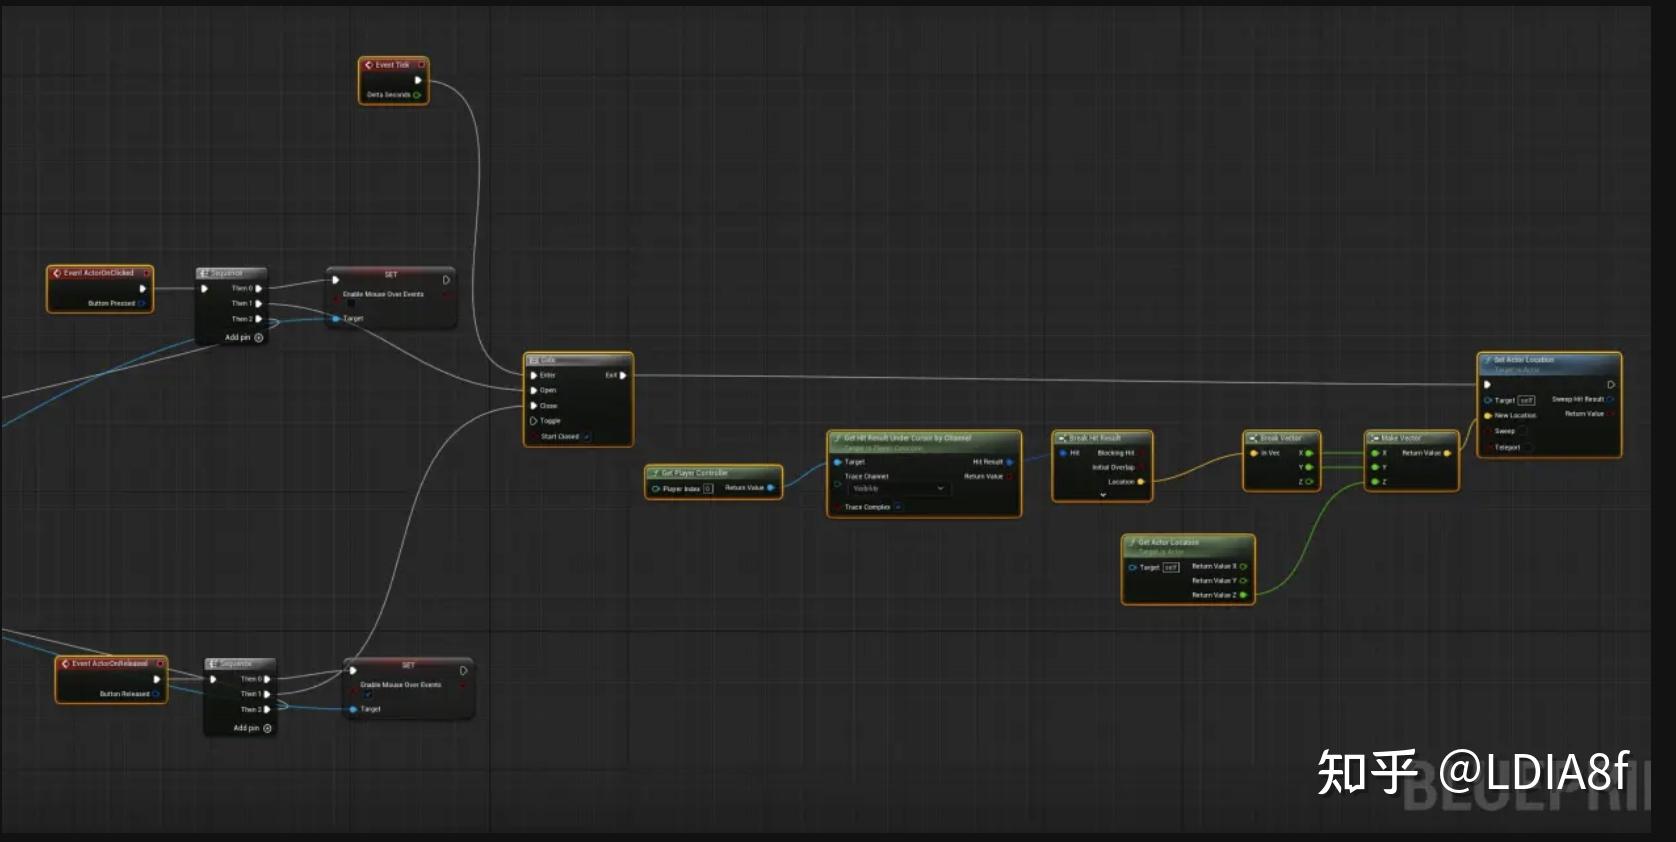Select the Get Hit Result Under Cursor node title
The width and height of the screenshot is (1676, 842).
point(907,438)
